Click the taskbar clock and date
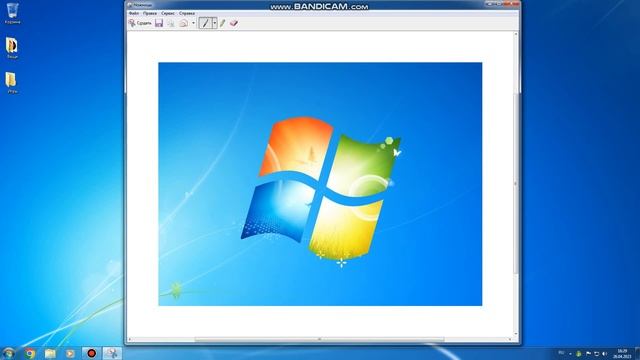640x360 pixels. pyautogui.click(x=622, y=353)
